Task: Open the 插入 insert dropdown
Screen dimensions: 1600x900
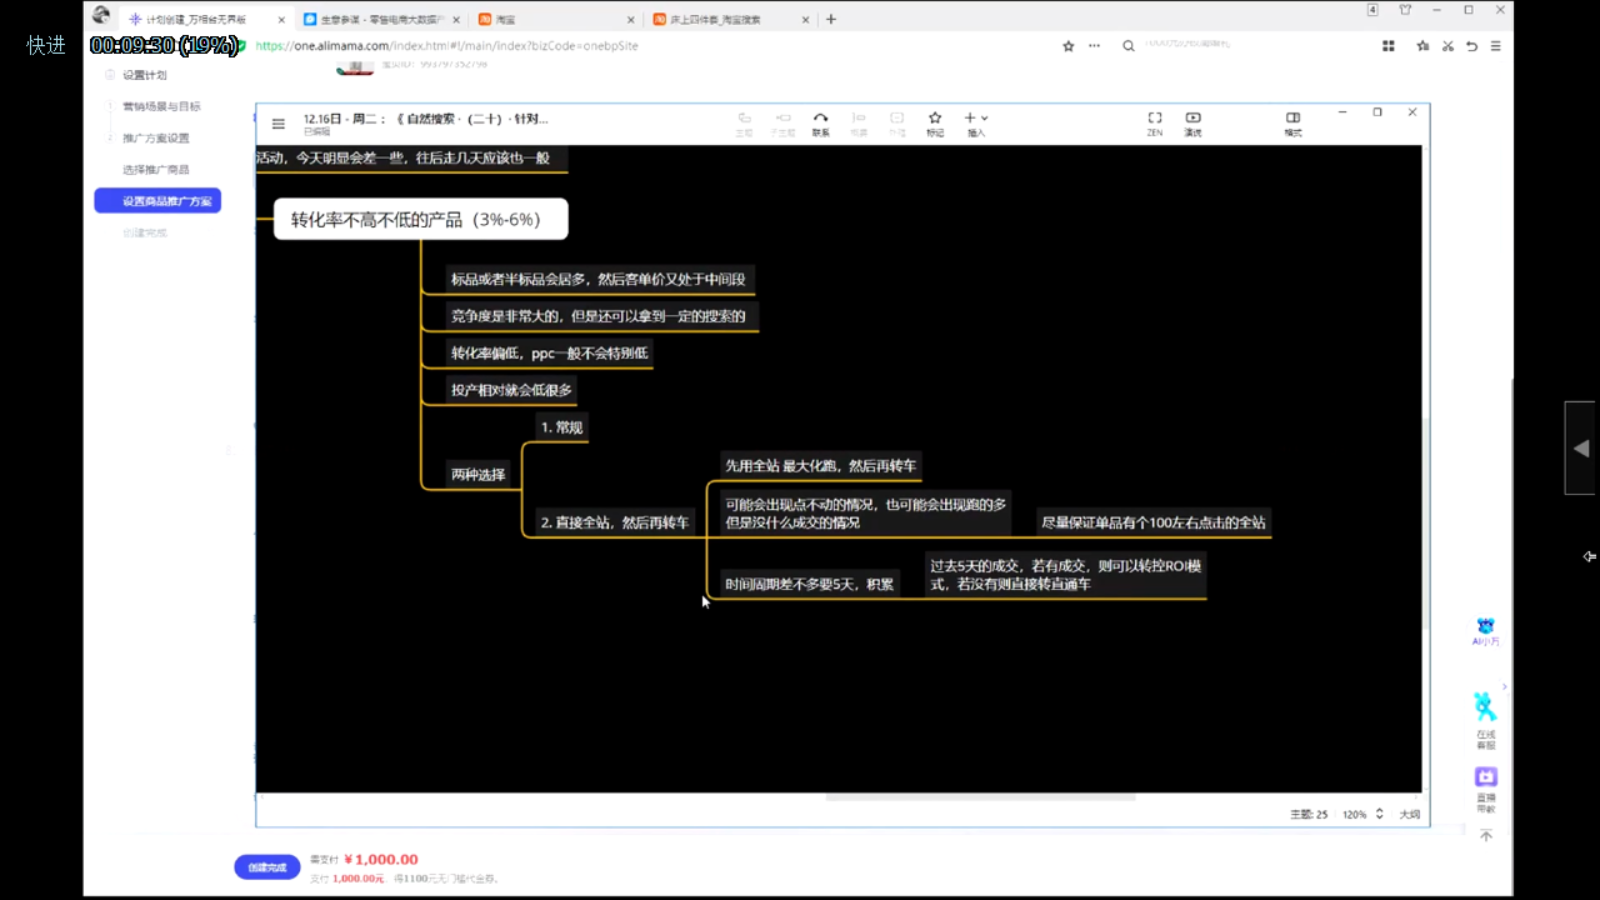Action: click(976, 122)
